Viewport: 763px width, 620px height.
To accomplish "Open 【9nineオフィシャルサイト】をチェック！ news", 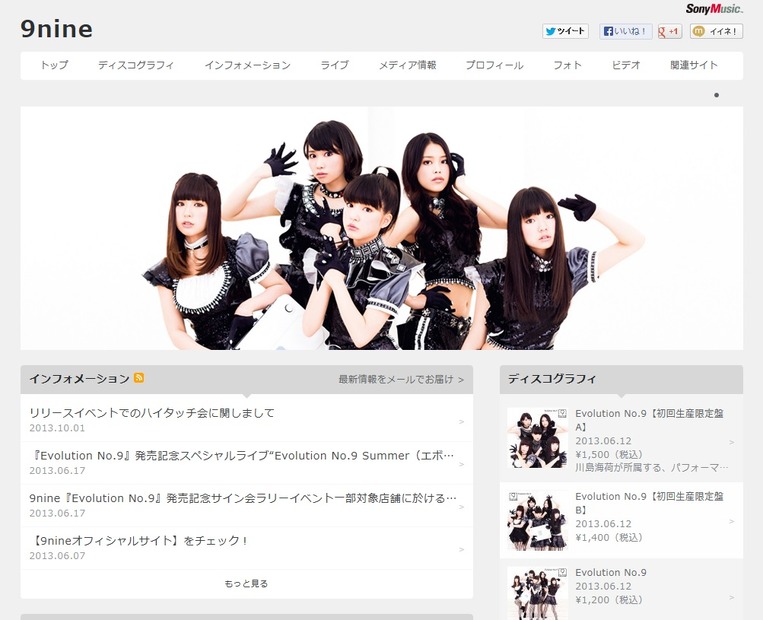I will pyautogui.click(x=139, y=541).
